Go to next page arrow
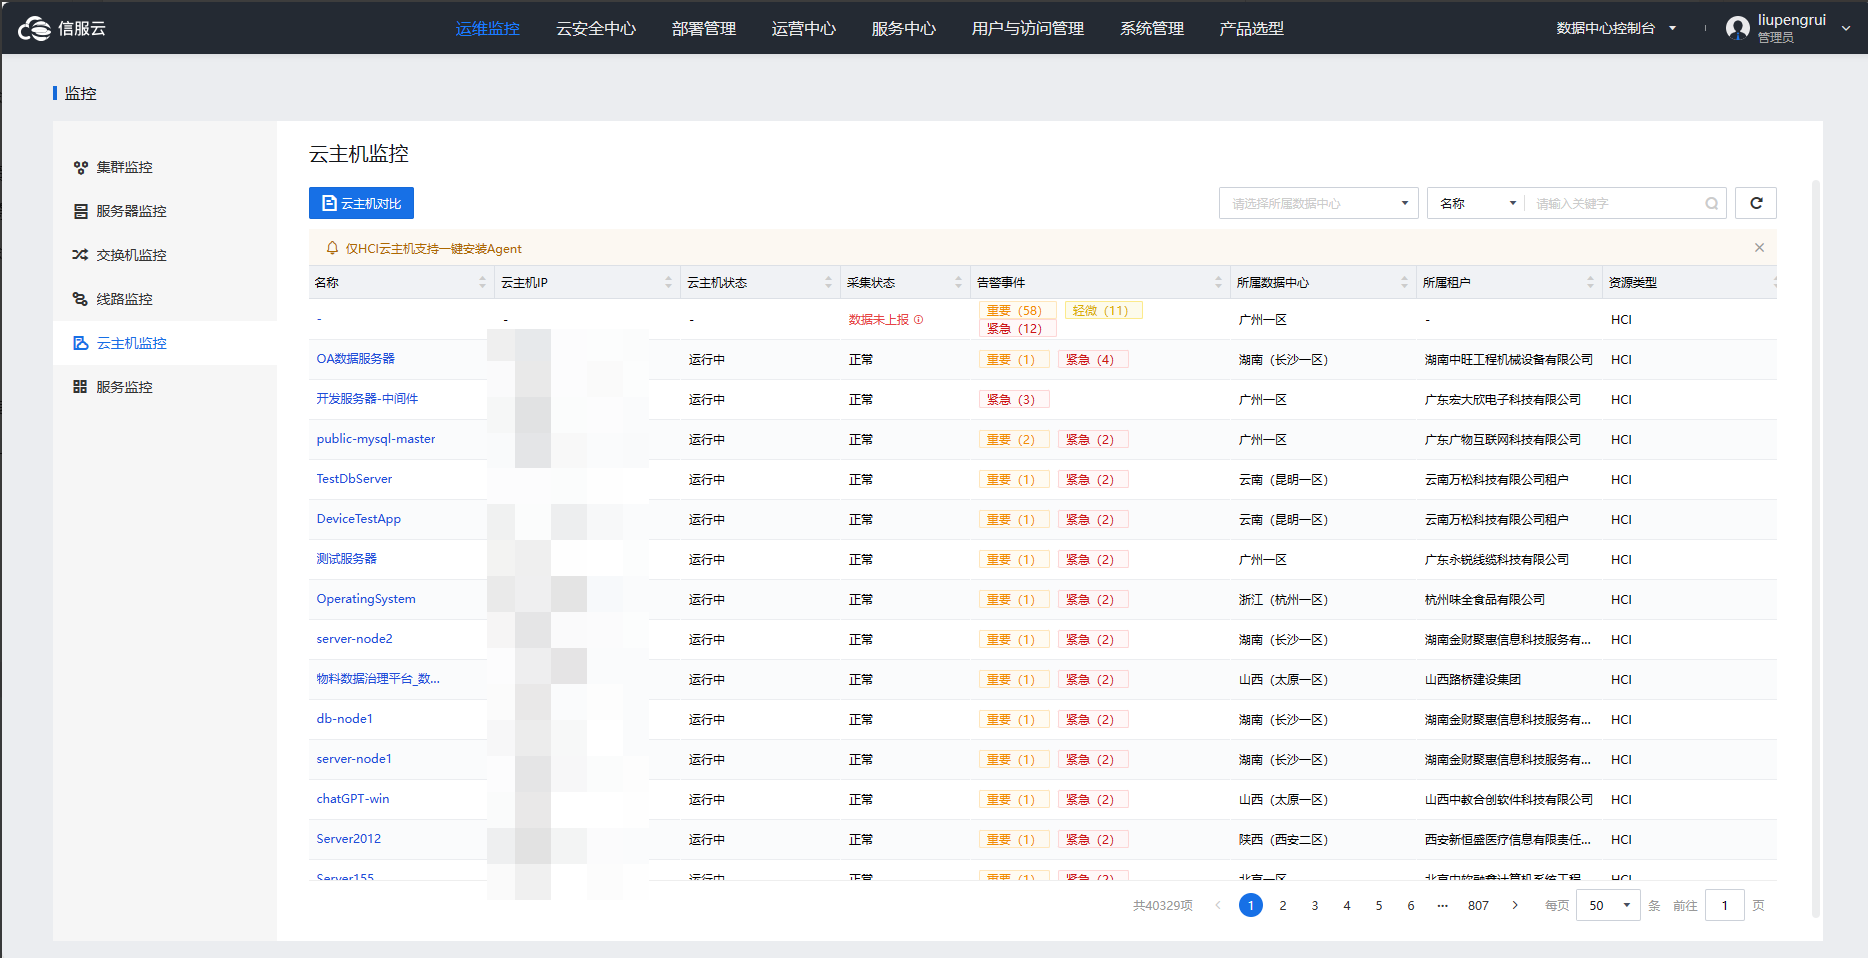Image resolution: width=1868 pixels, height=958 pixels. pyautogui.click(x=1515, y=905)
